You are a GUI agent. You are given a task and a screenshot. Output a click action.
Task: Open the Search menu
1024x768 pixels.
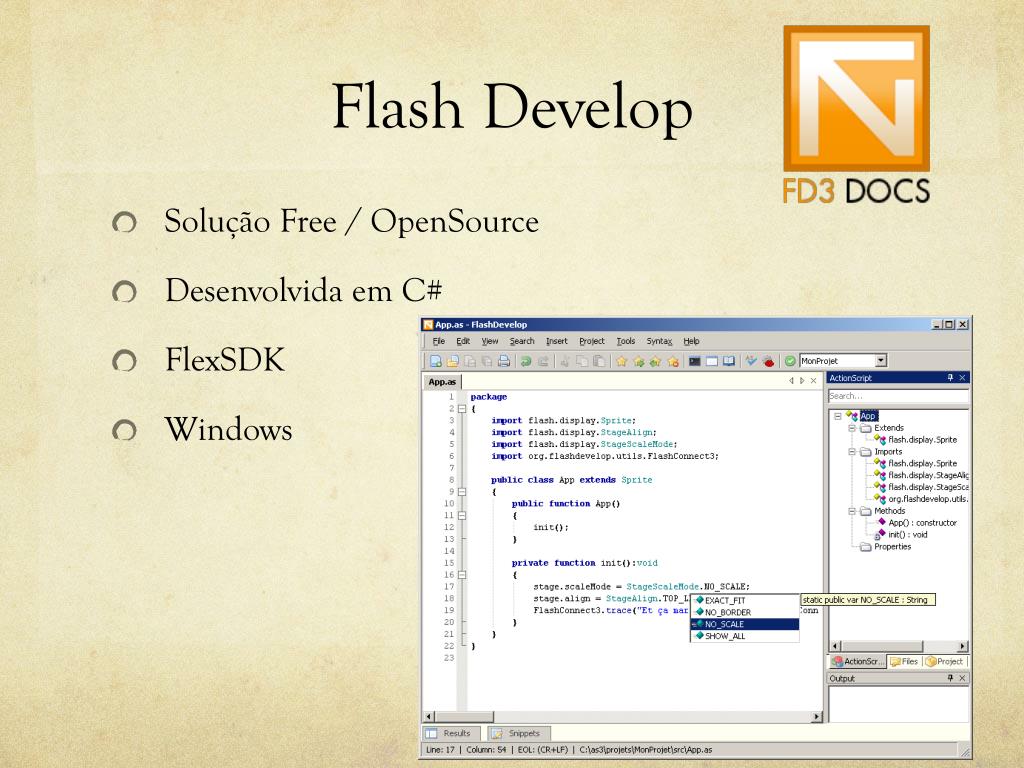pos(522,341)
